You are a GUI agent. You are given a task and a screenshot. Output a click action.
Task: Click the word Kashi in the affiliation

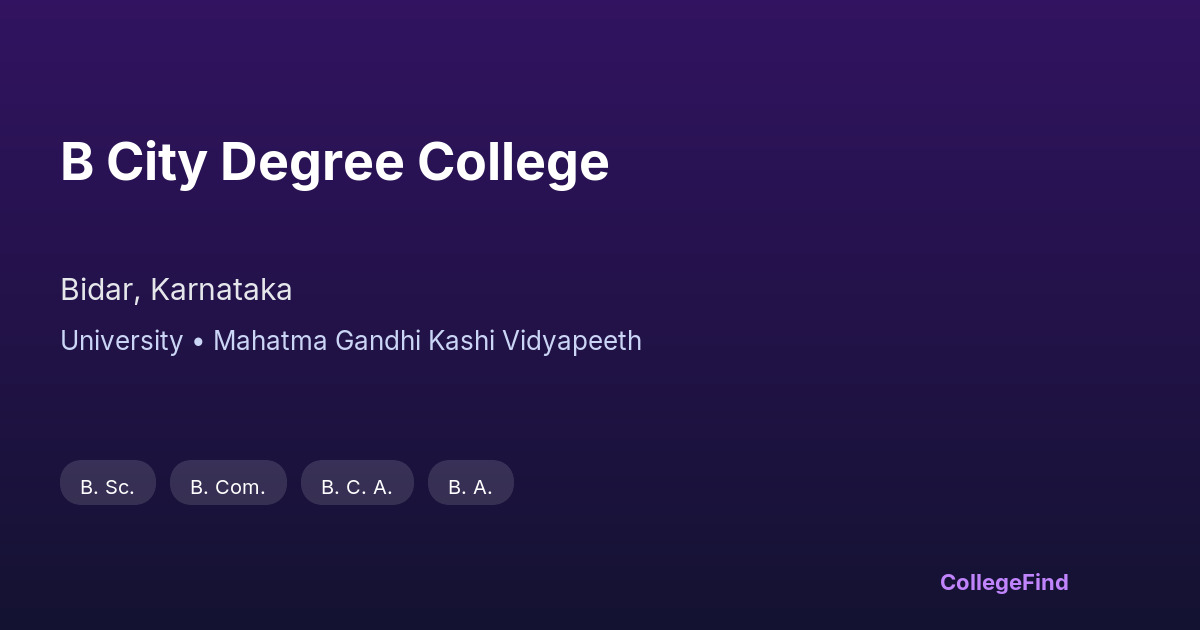(461, 341)
